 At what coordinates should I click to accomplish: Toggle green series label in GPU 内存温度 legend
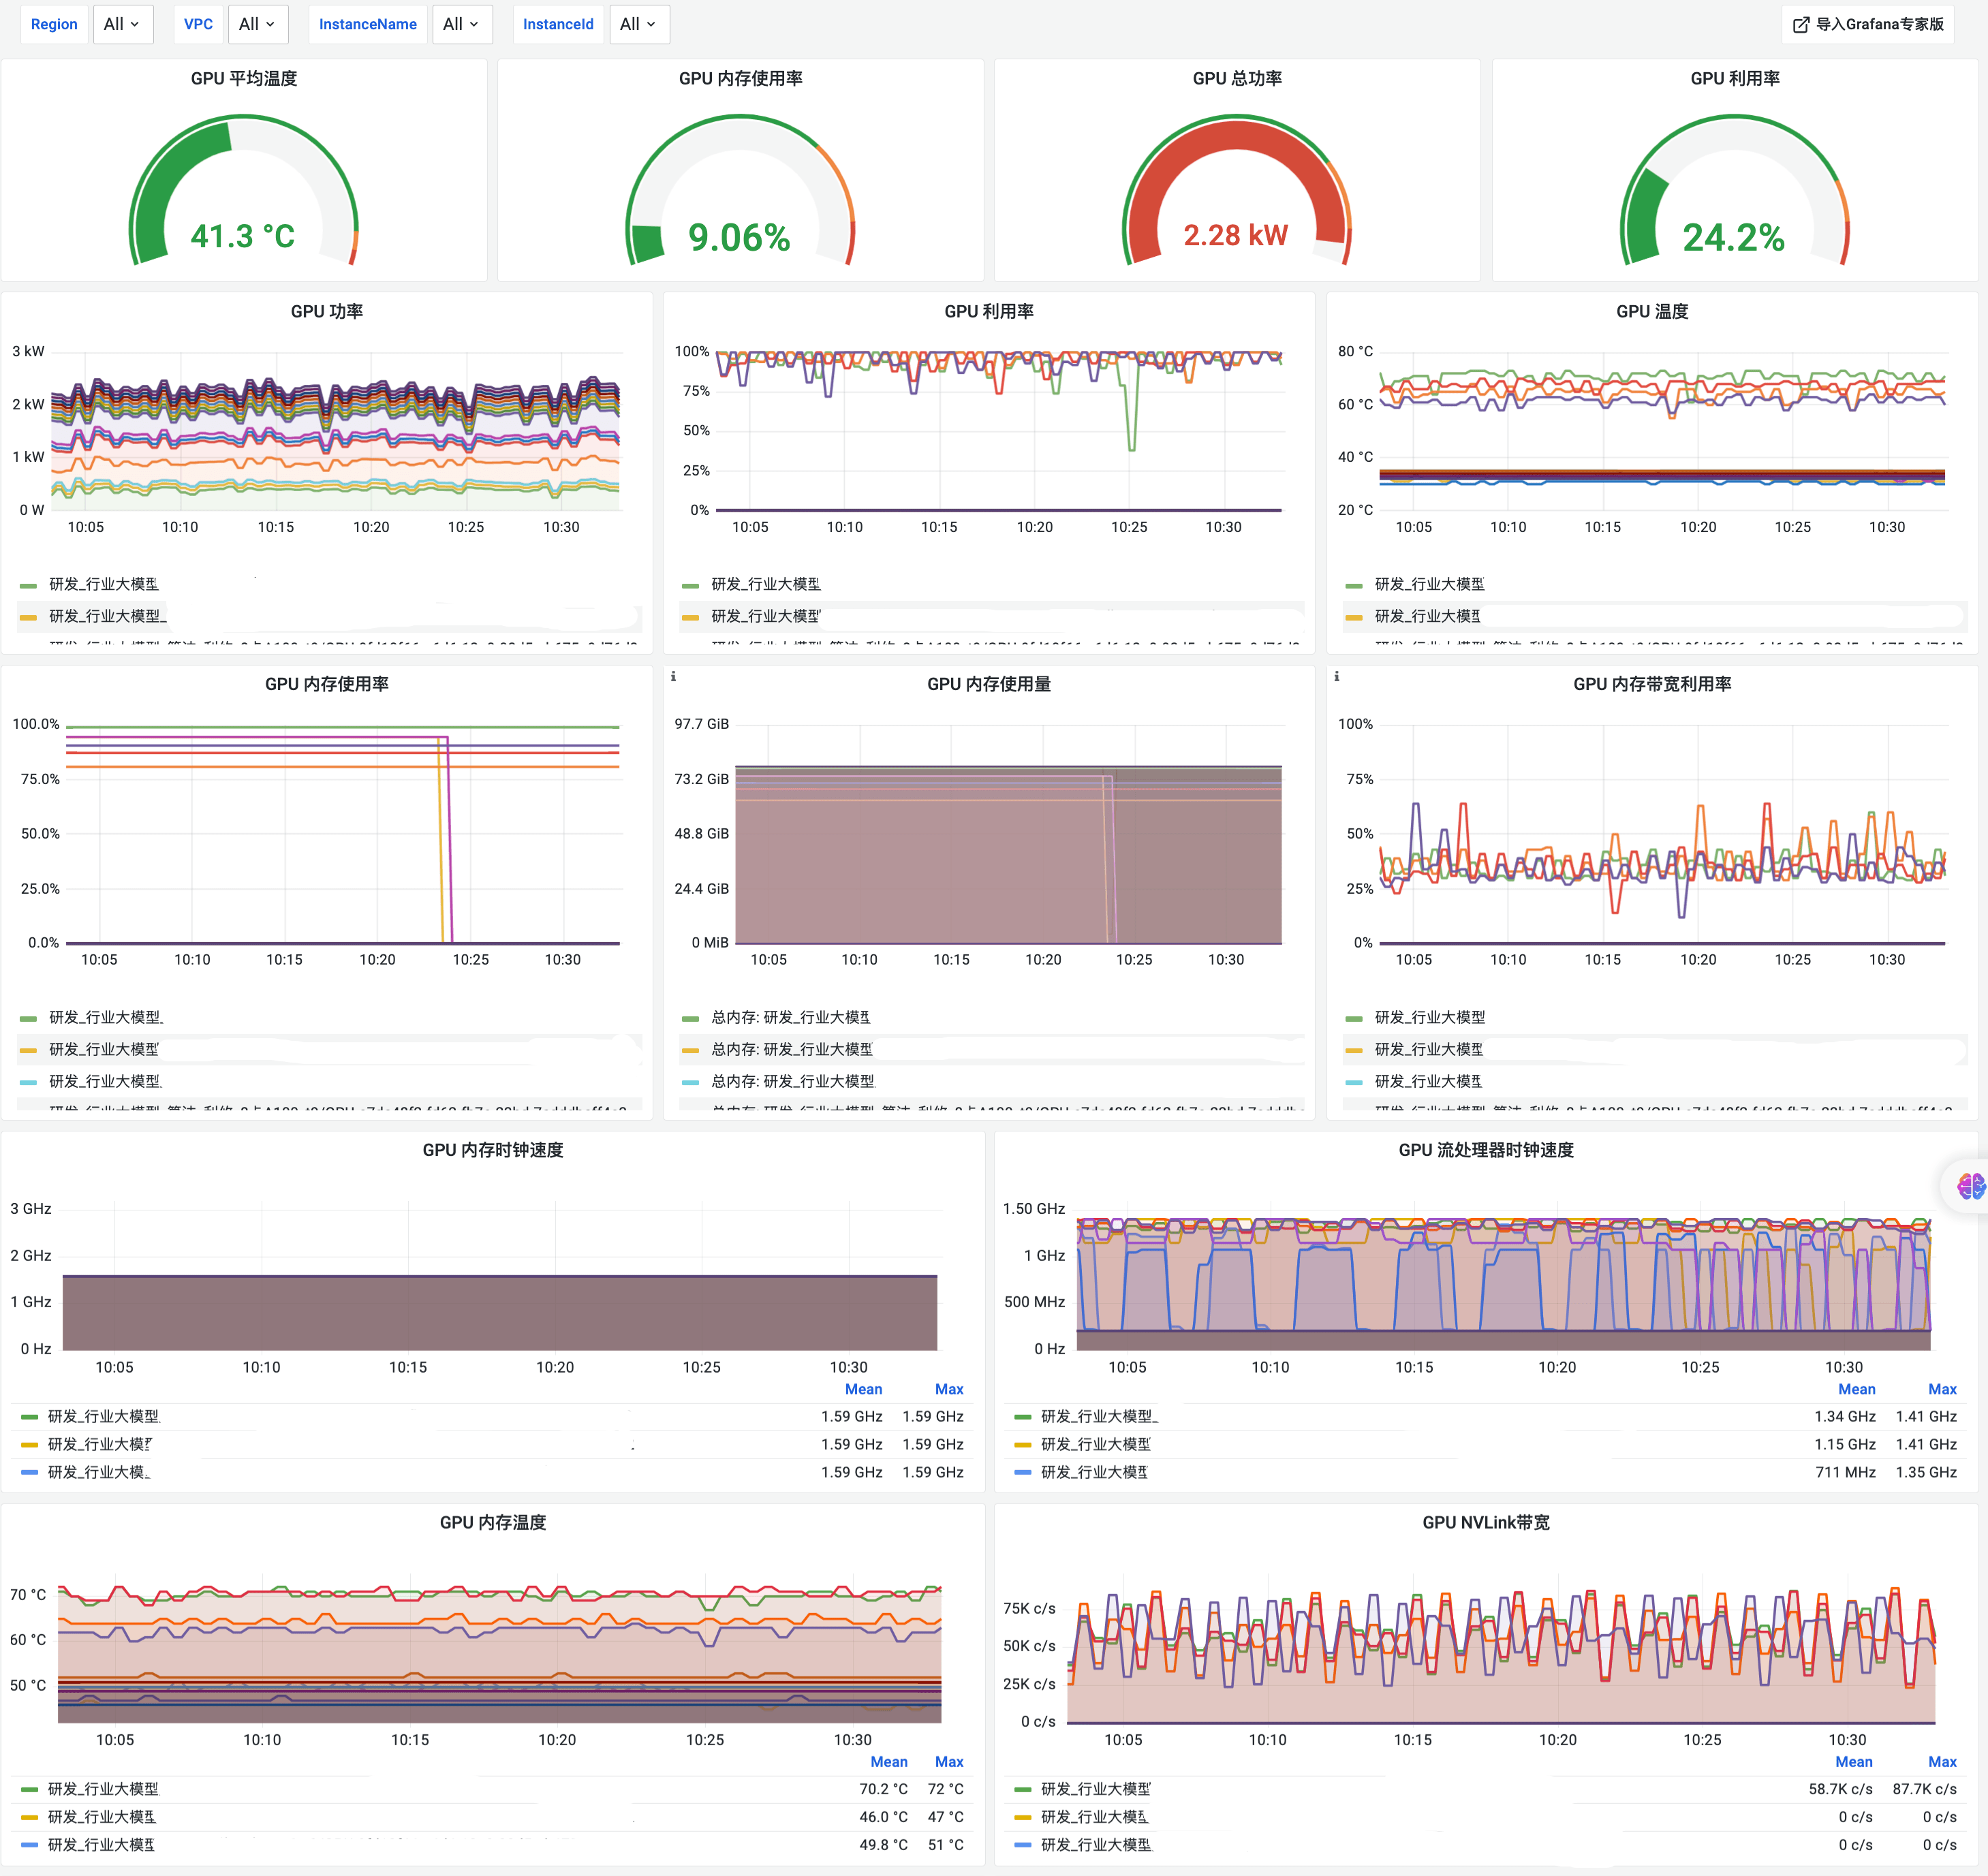[103, 1789]
